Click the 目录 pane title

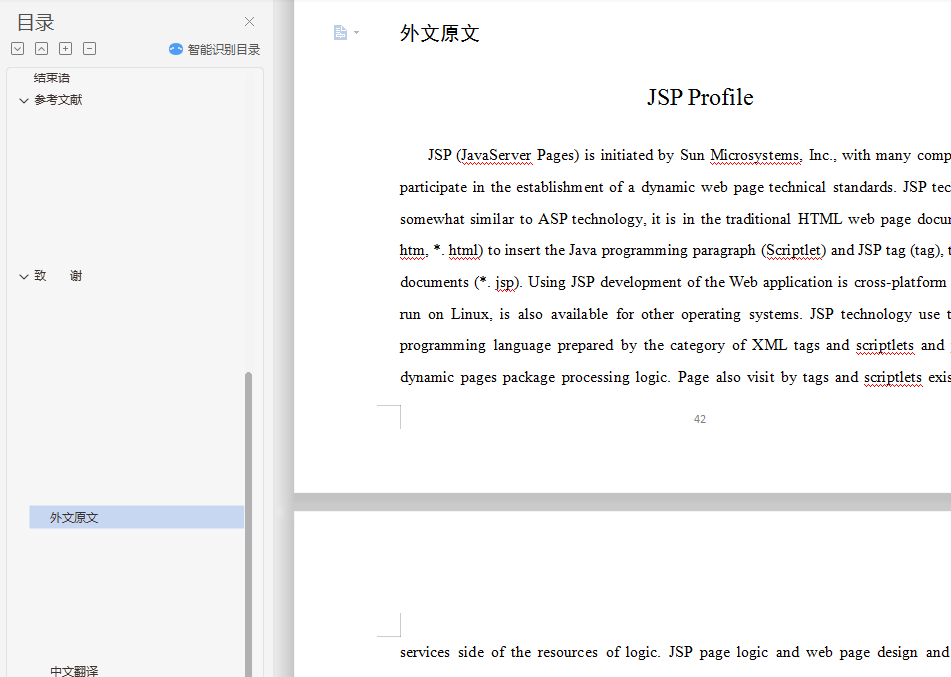tap(36, 22)
